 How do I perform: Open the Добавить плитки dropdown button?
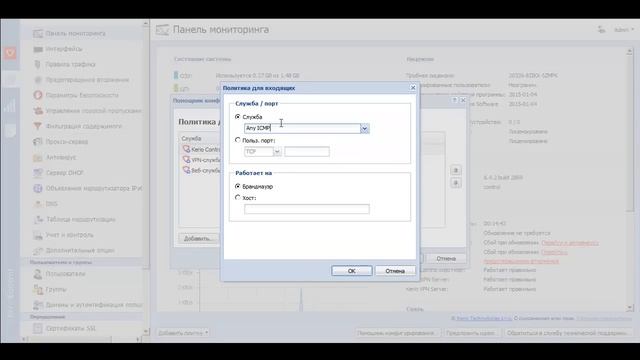[183, 333]
